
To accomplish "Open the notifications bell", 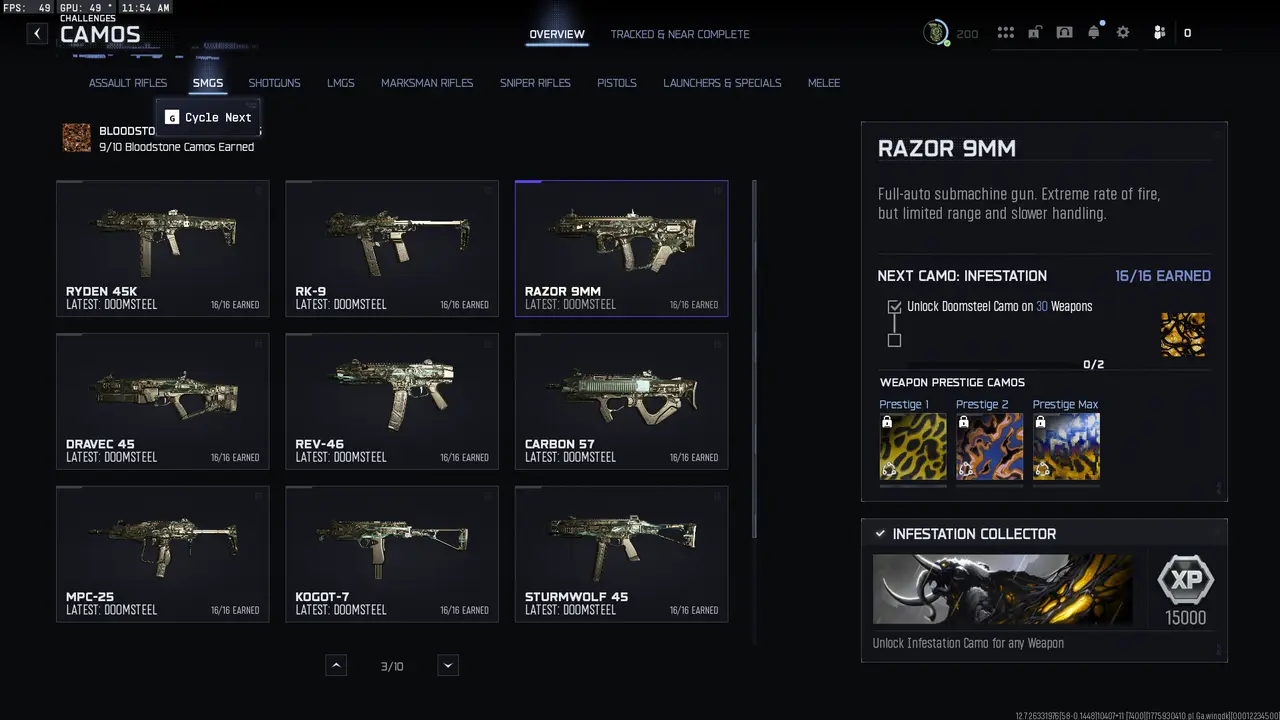I will tap(1094, 32).
